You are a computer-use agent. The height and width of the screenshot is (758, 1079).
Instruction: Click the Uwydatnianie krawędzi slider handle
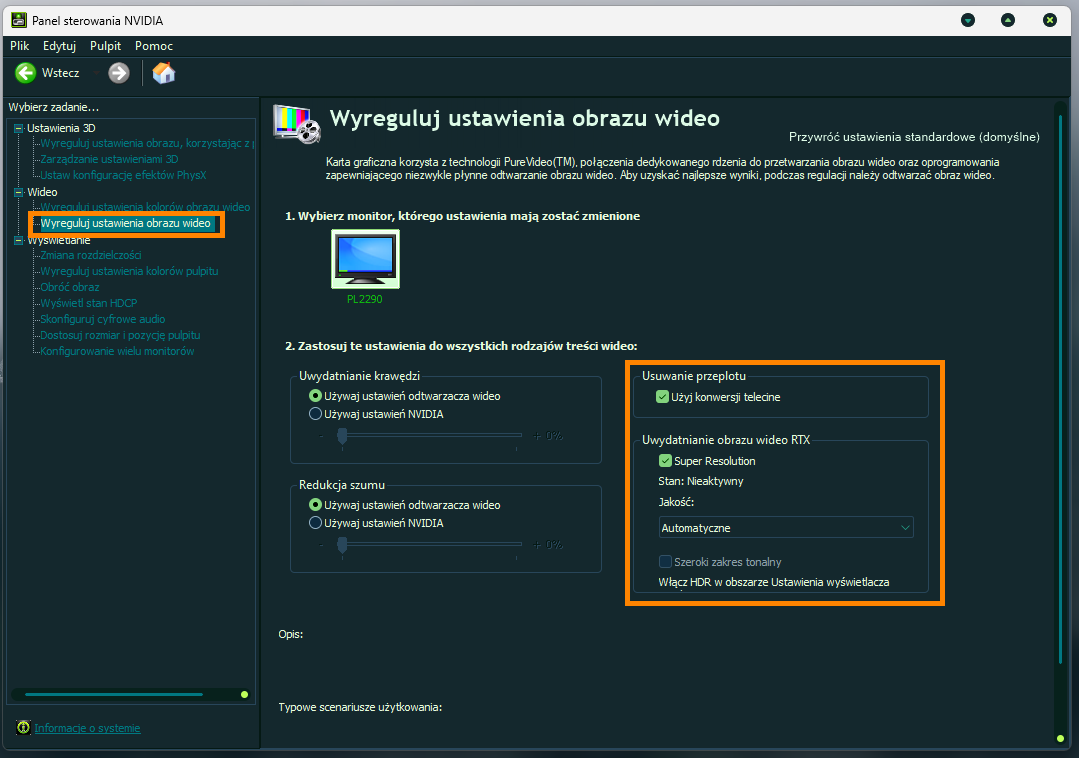tap(342, 436)
